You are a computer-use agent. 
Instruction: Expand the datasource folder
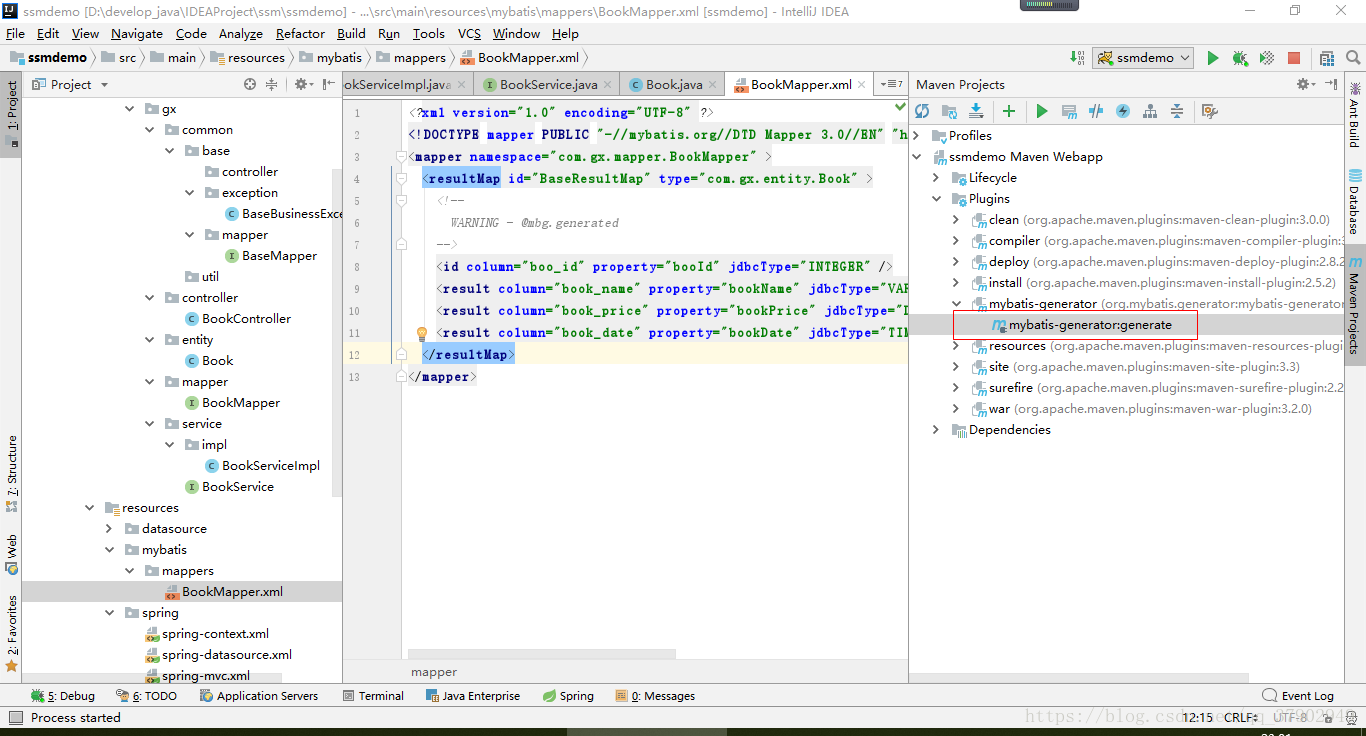coord(110,529)
